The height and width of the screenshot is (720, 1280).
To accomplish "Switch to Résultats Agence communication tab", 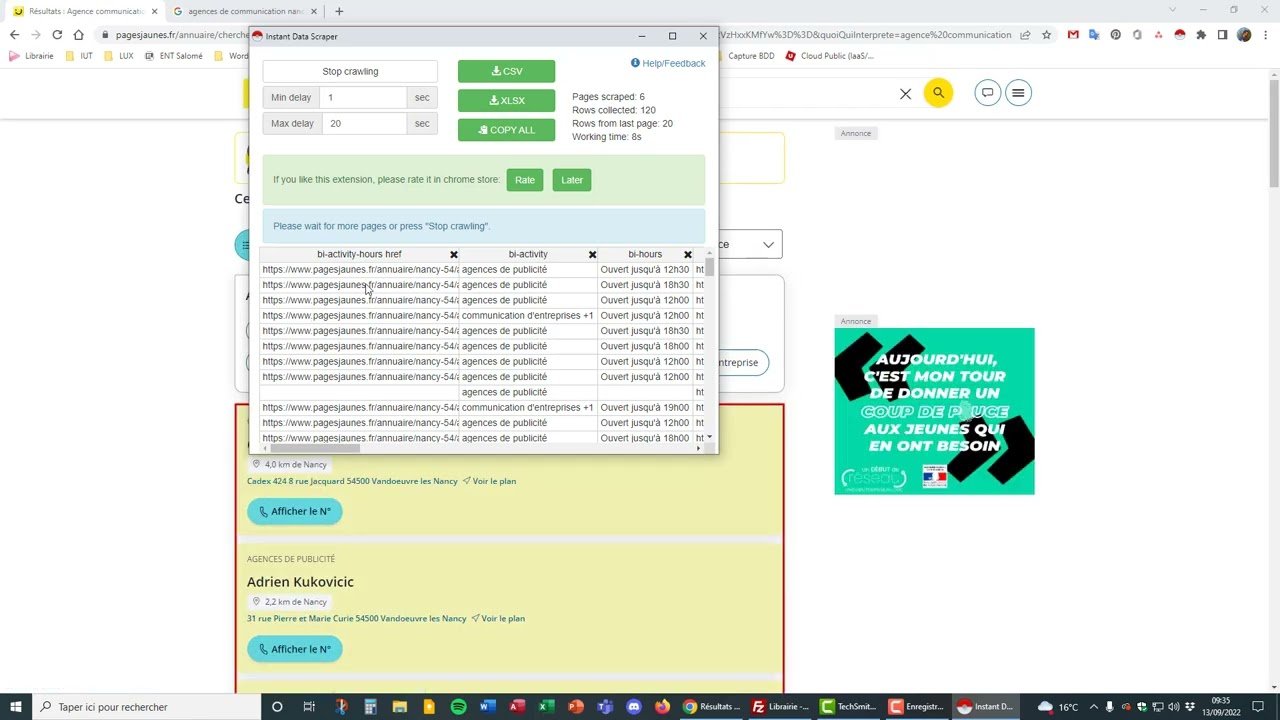I will click(85, 11).
